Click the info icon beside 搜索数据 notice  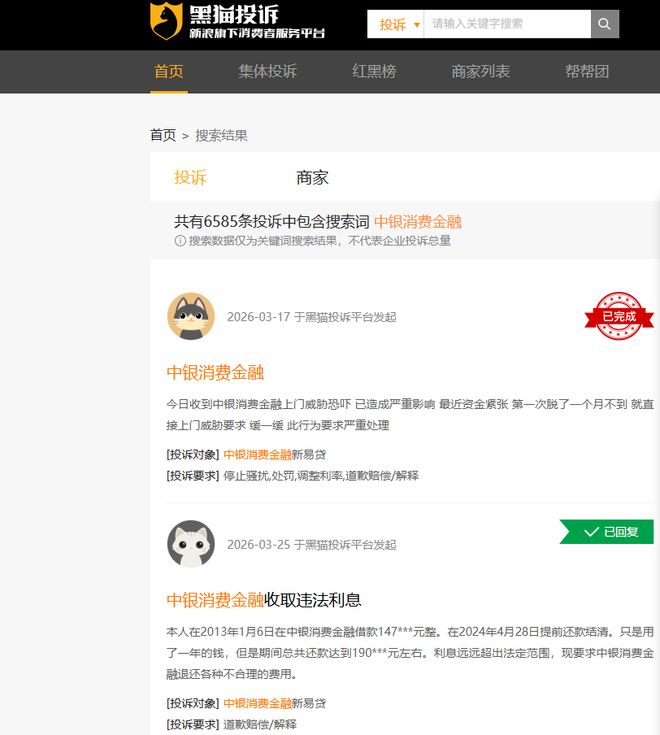pyautogui.click(x=180, y=241)
